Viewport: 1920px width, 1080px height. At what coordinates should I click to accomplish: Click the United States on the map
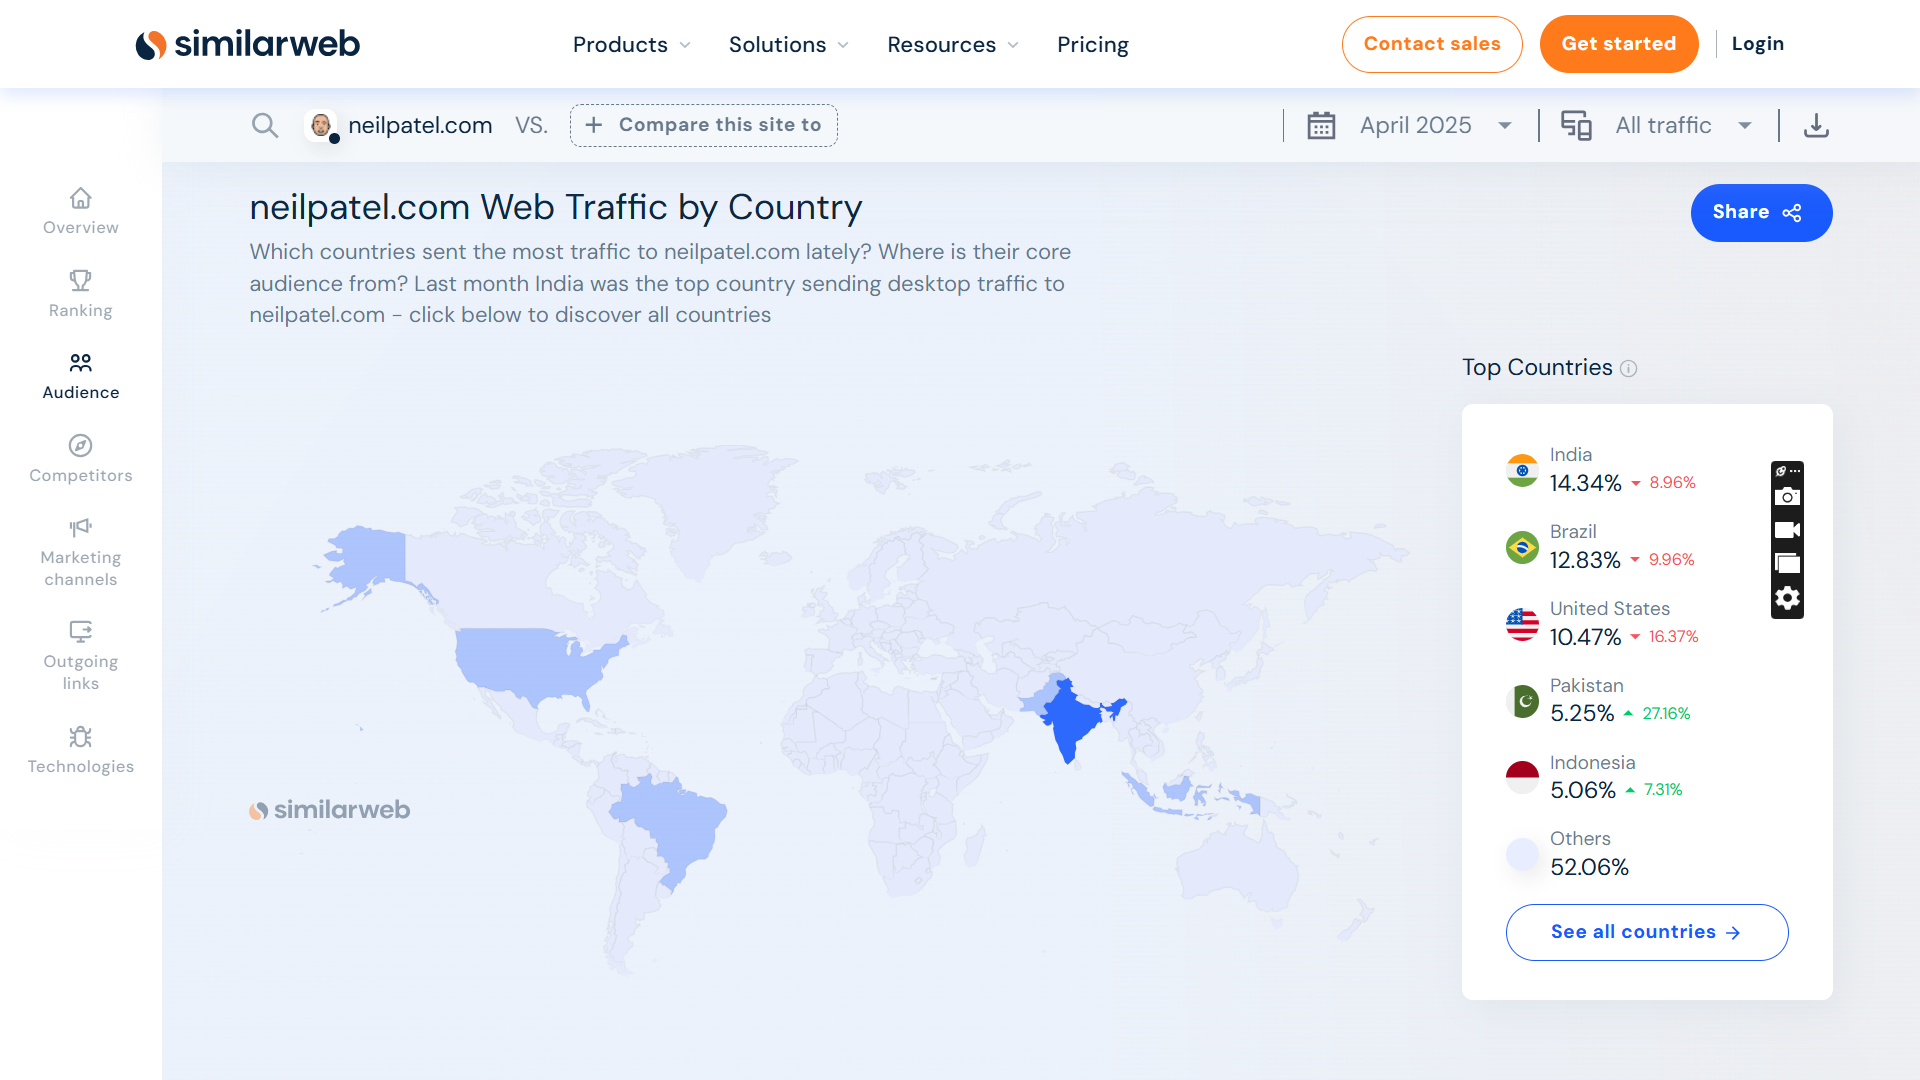(530, 665)
